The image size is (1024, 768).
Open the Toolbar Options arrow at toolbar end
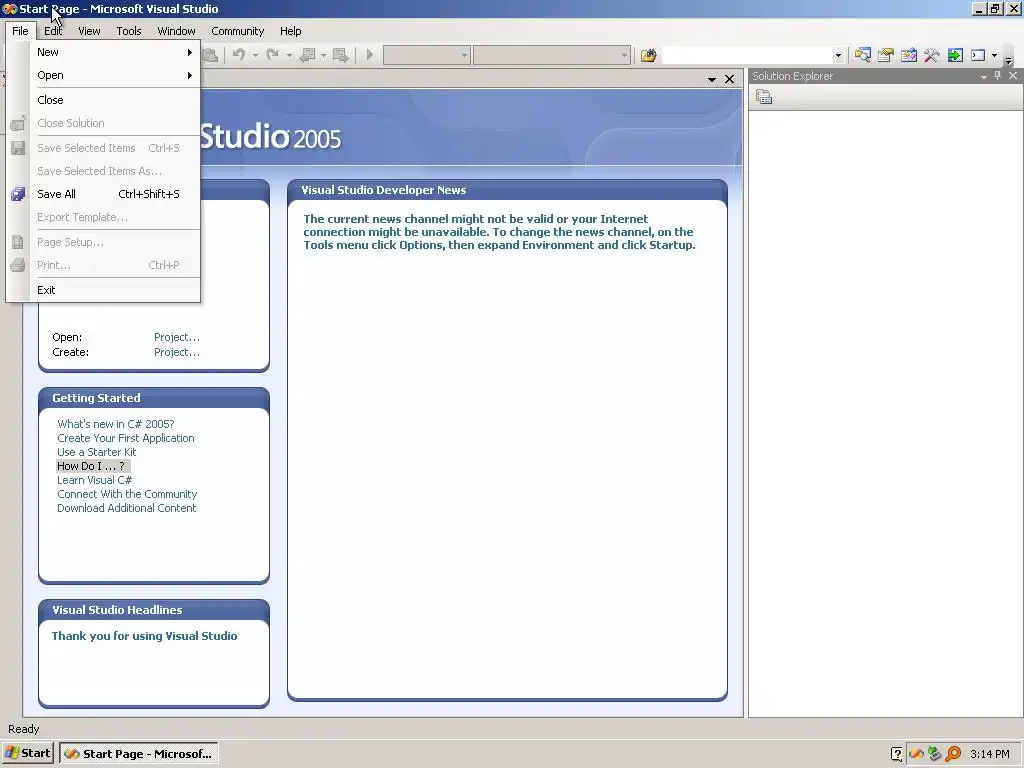click(x=1009, y=60)
